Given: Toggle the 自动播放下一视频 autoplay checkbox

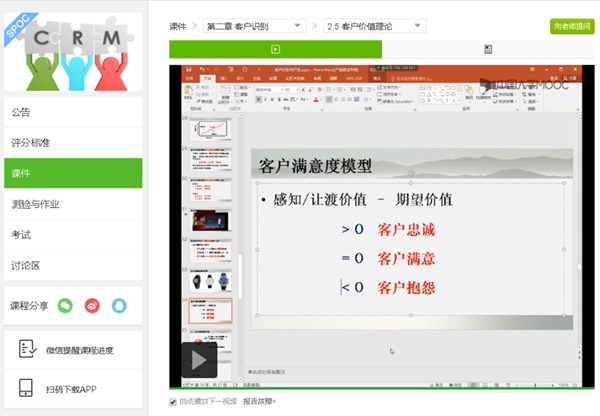Looking at the screenshot, I should pyautogui.click(x=173, y=402).
